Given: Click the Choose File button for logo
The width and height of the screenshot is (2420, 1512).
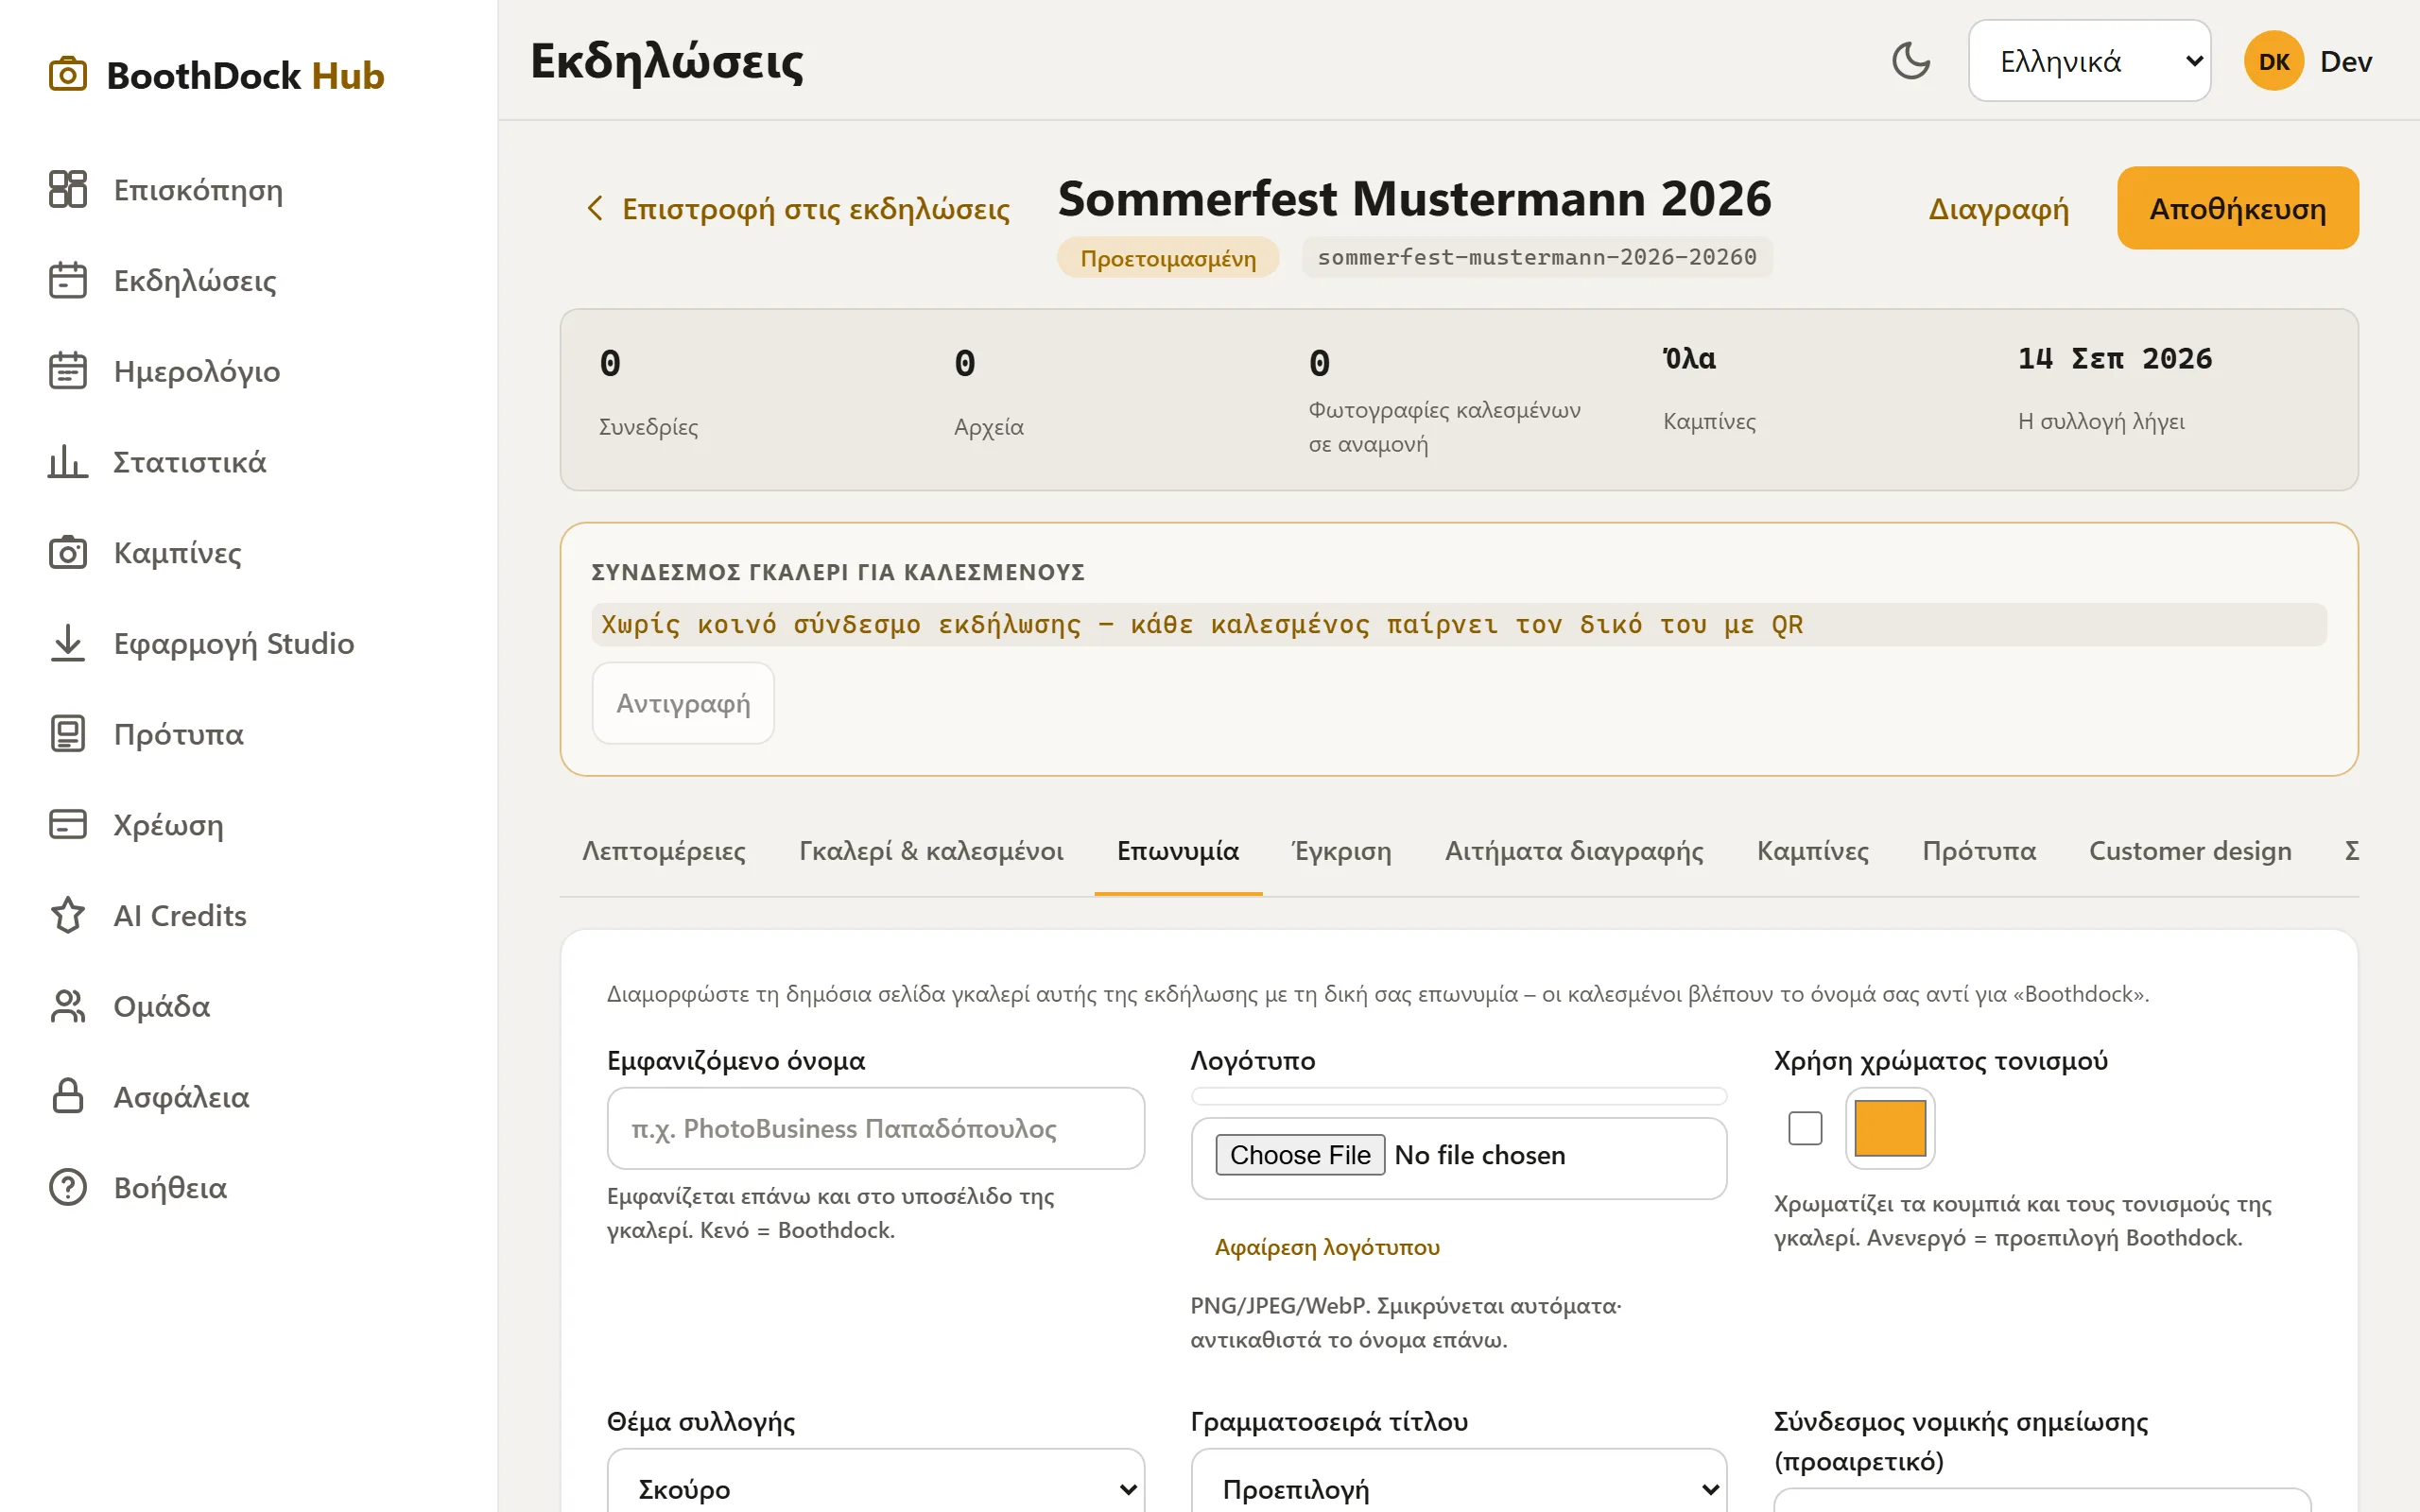Looking at the screenshot, I should click(x=1300, y=1155).
